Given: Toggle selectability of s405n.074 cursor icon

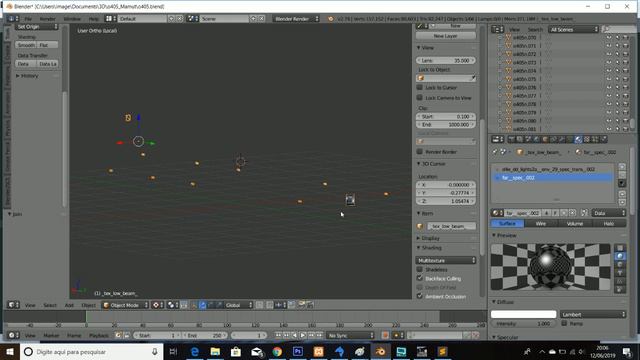Looking at the screenshot, I should coord(617,71).
